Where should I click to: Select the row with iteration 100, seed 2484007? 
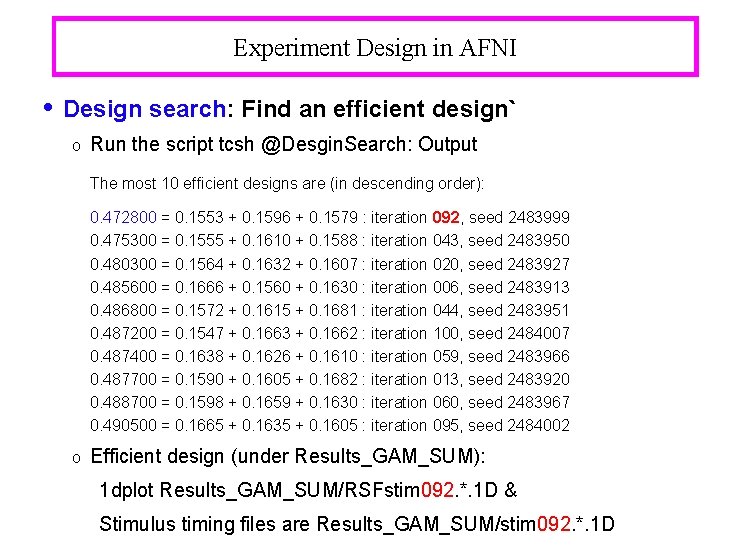(330, 333)
